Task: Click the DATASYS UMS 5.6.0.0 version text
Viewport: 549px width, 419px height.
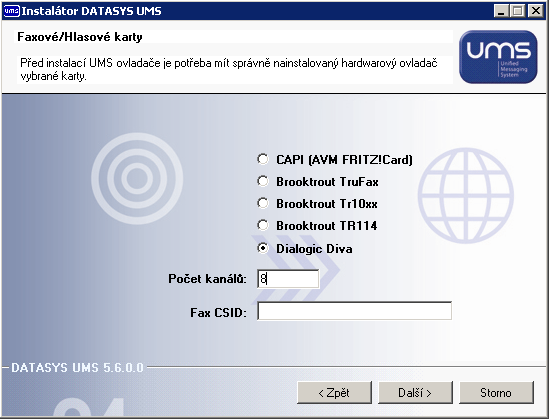Action: [x=77, y=368]
